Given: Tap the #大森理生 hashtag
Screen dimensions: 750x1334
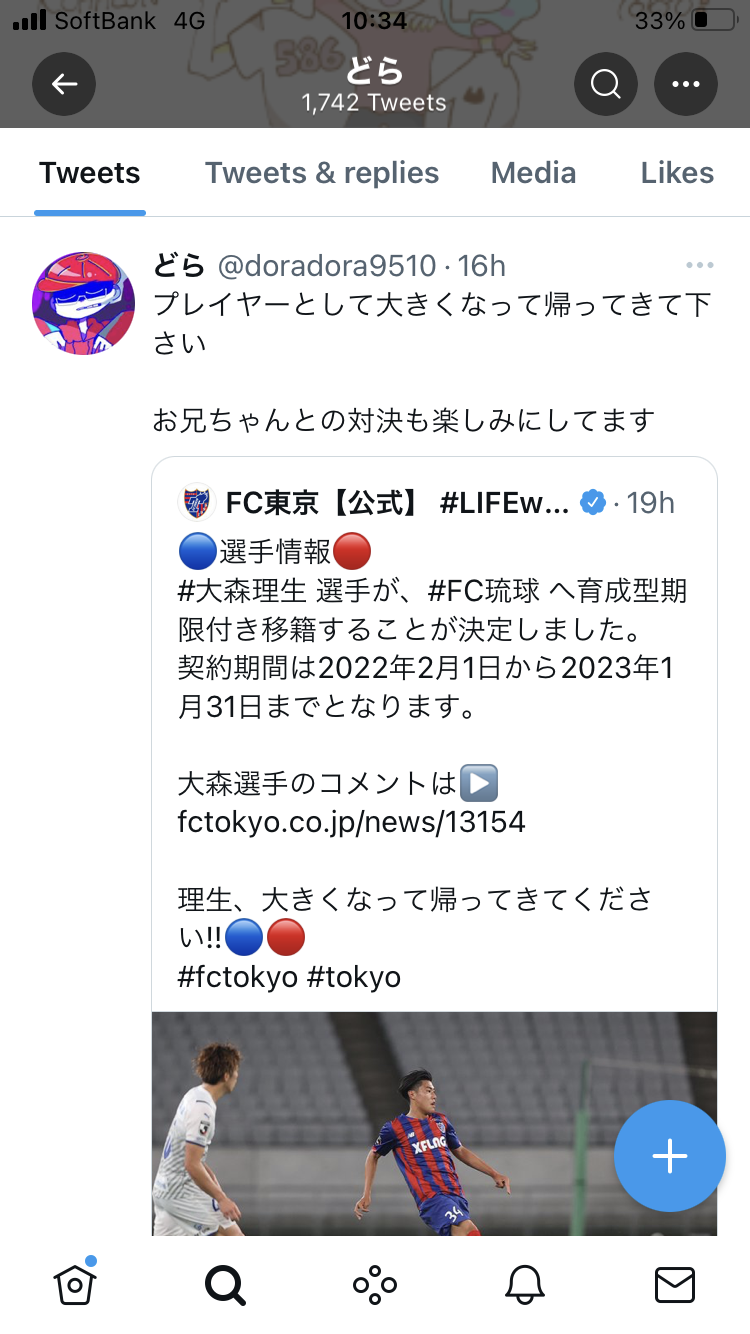Looking at the screenshot, I should [x=241, y=591].
